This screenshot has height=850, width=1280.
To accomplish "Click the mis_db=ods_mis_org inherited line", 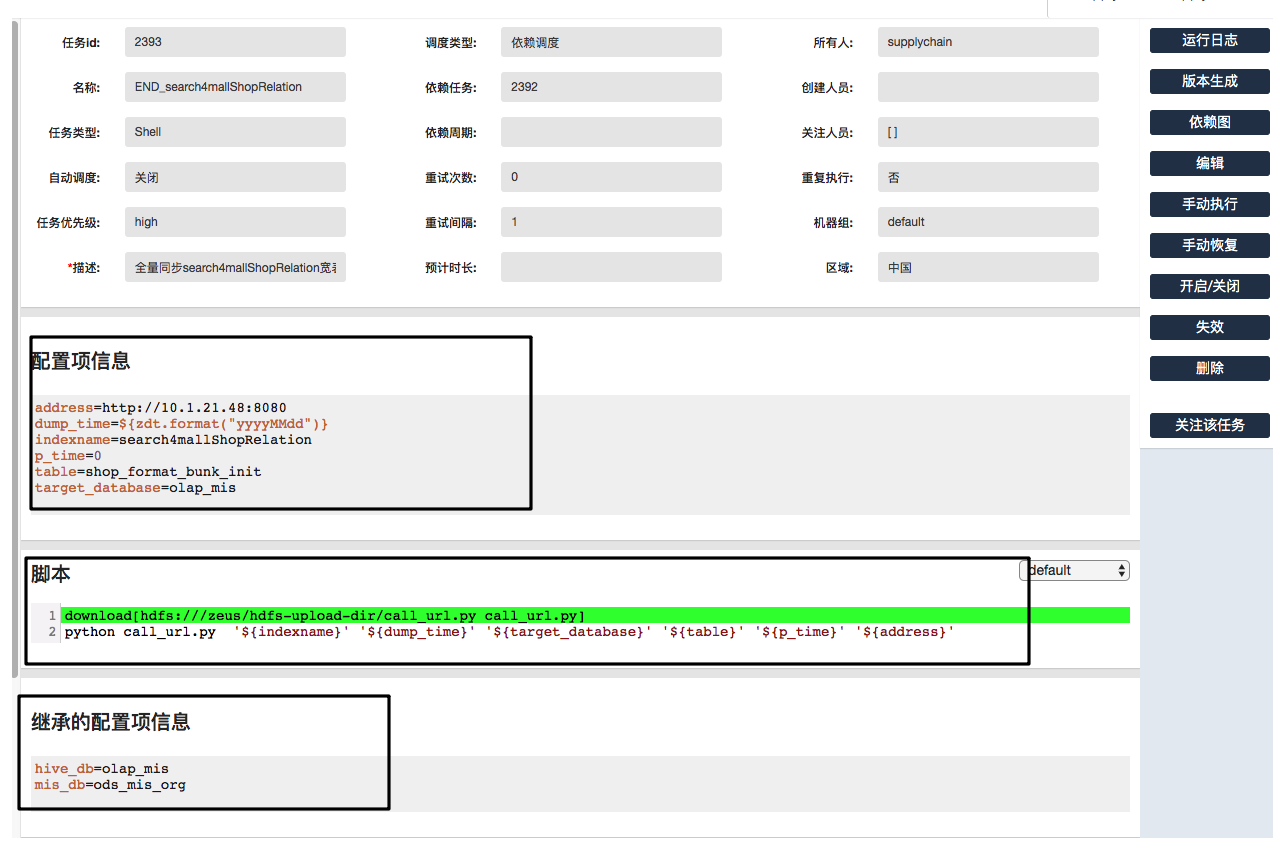I will [x=110, y=785].
